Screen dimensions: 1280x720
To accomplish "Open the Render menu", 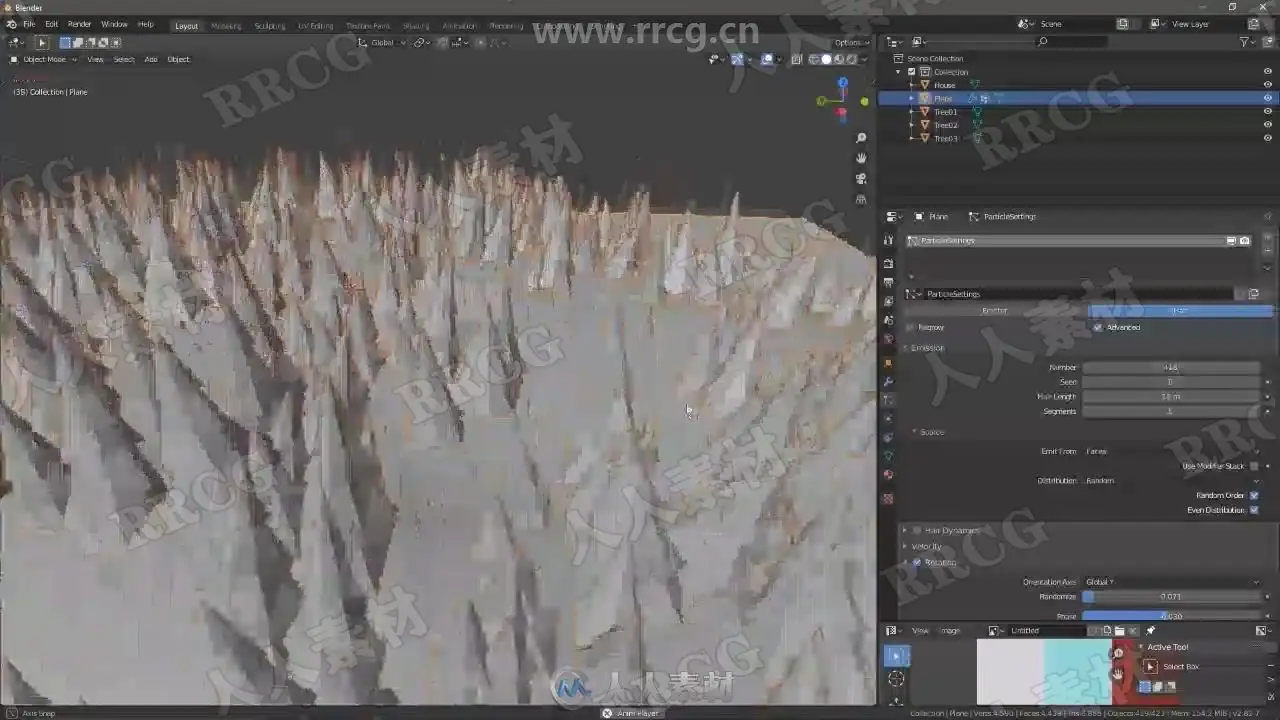I will (80, 24).
